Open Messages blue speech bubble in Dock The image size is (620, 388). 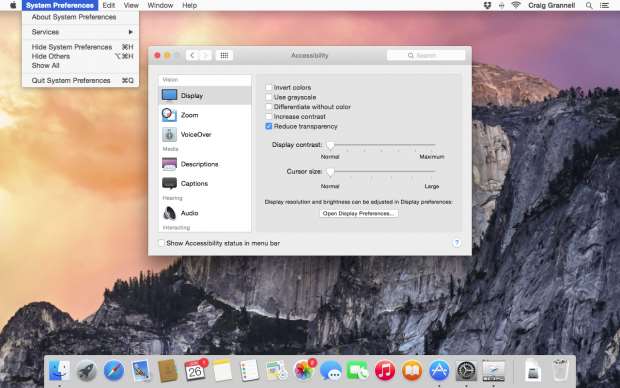331,371
